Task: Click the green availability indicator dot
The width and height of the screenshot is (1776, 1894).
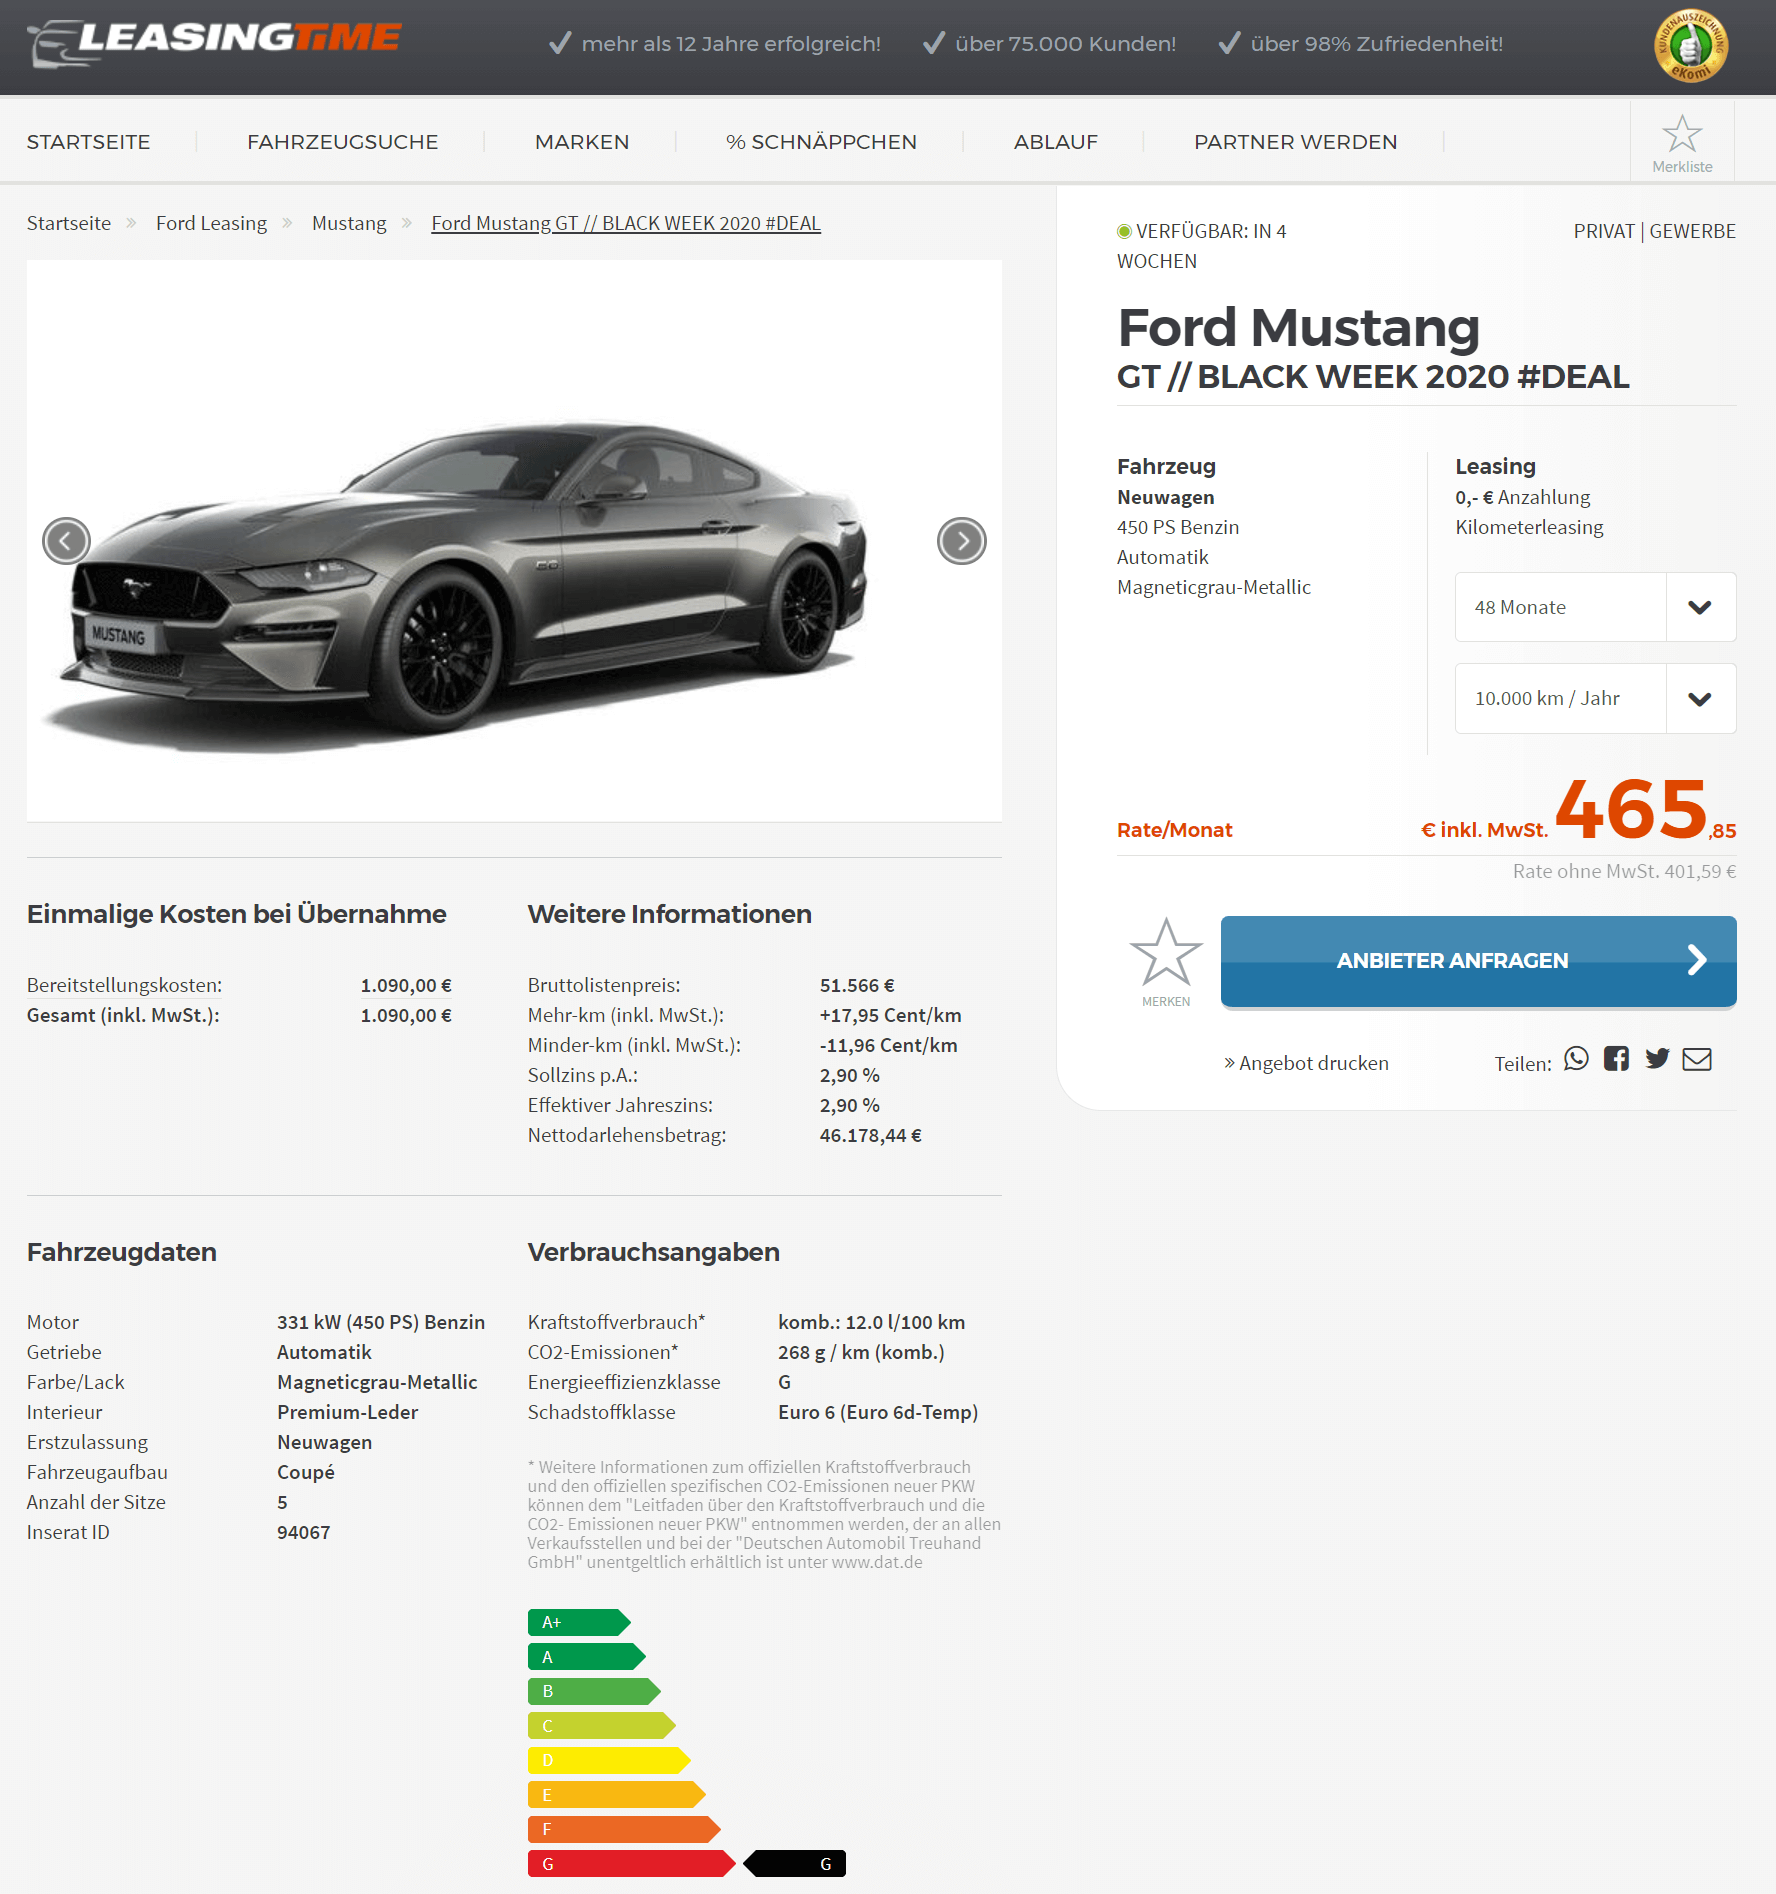Action: pyautogui.click(x=1124, y=231)
